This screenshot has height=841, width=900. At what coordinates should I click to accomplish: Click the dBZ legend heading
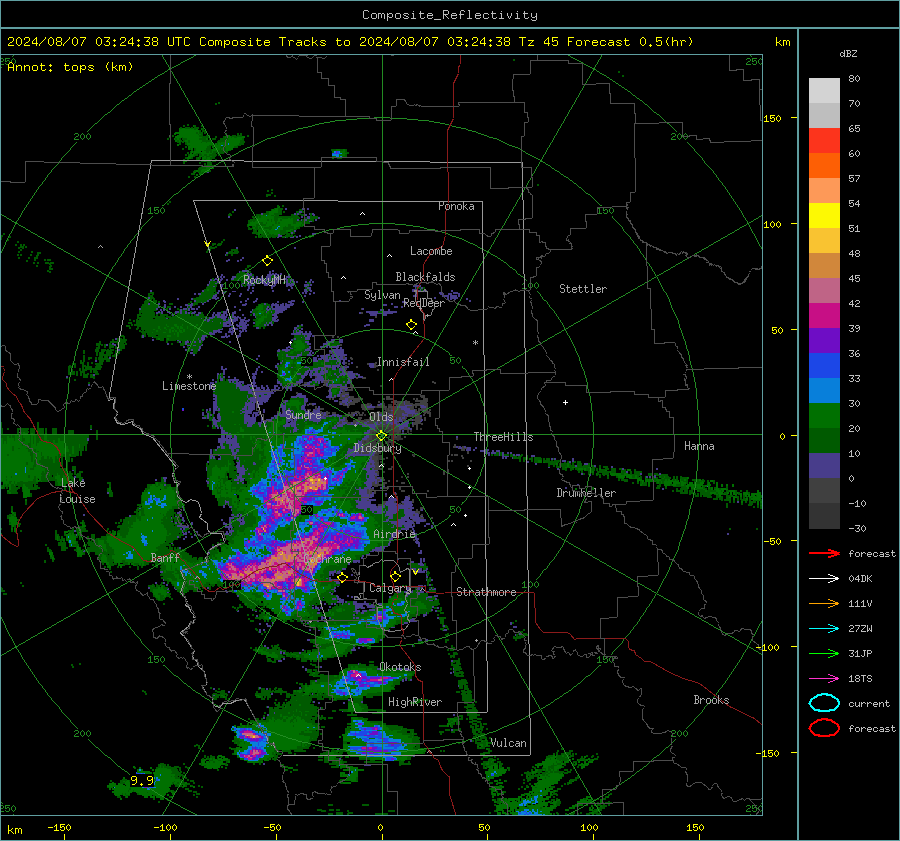click(848, 54)
